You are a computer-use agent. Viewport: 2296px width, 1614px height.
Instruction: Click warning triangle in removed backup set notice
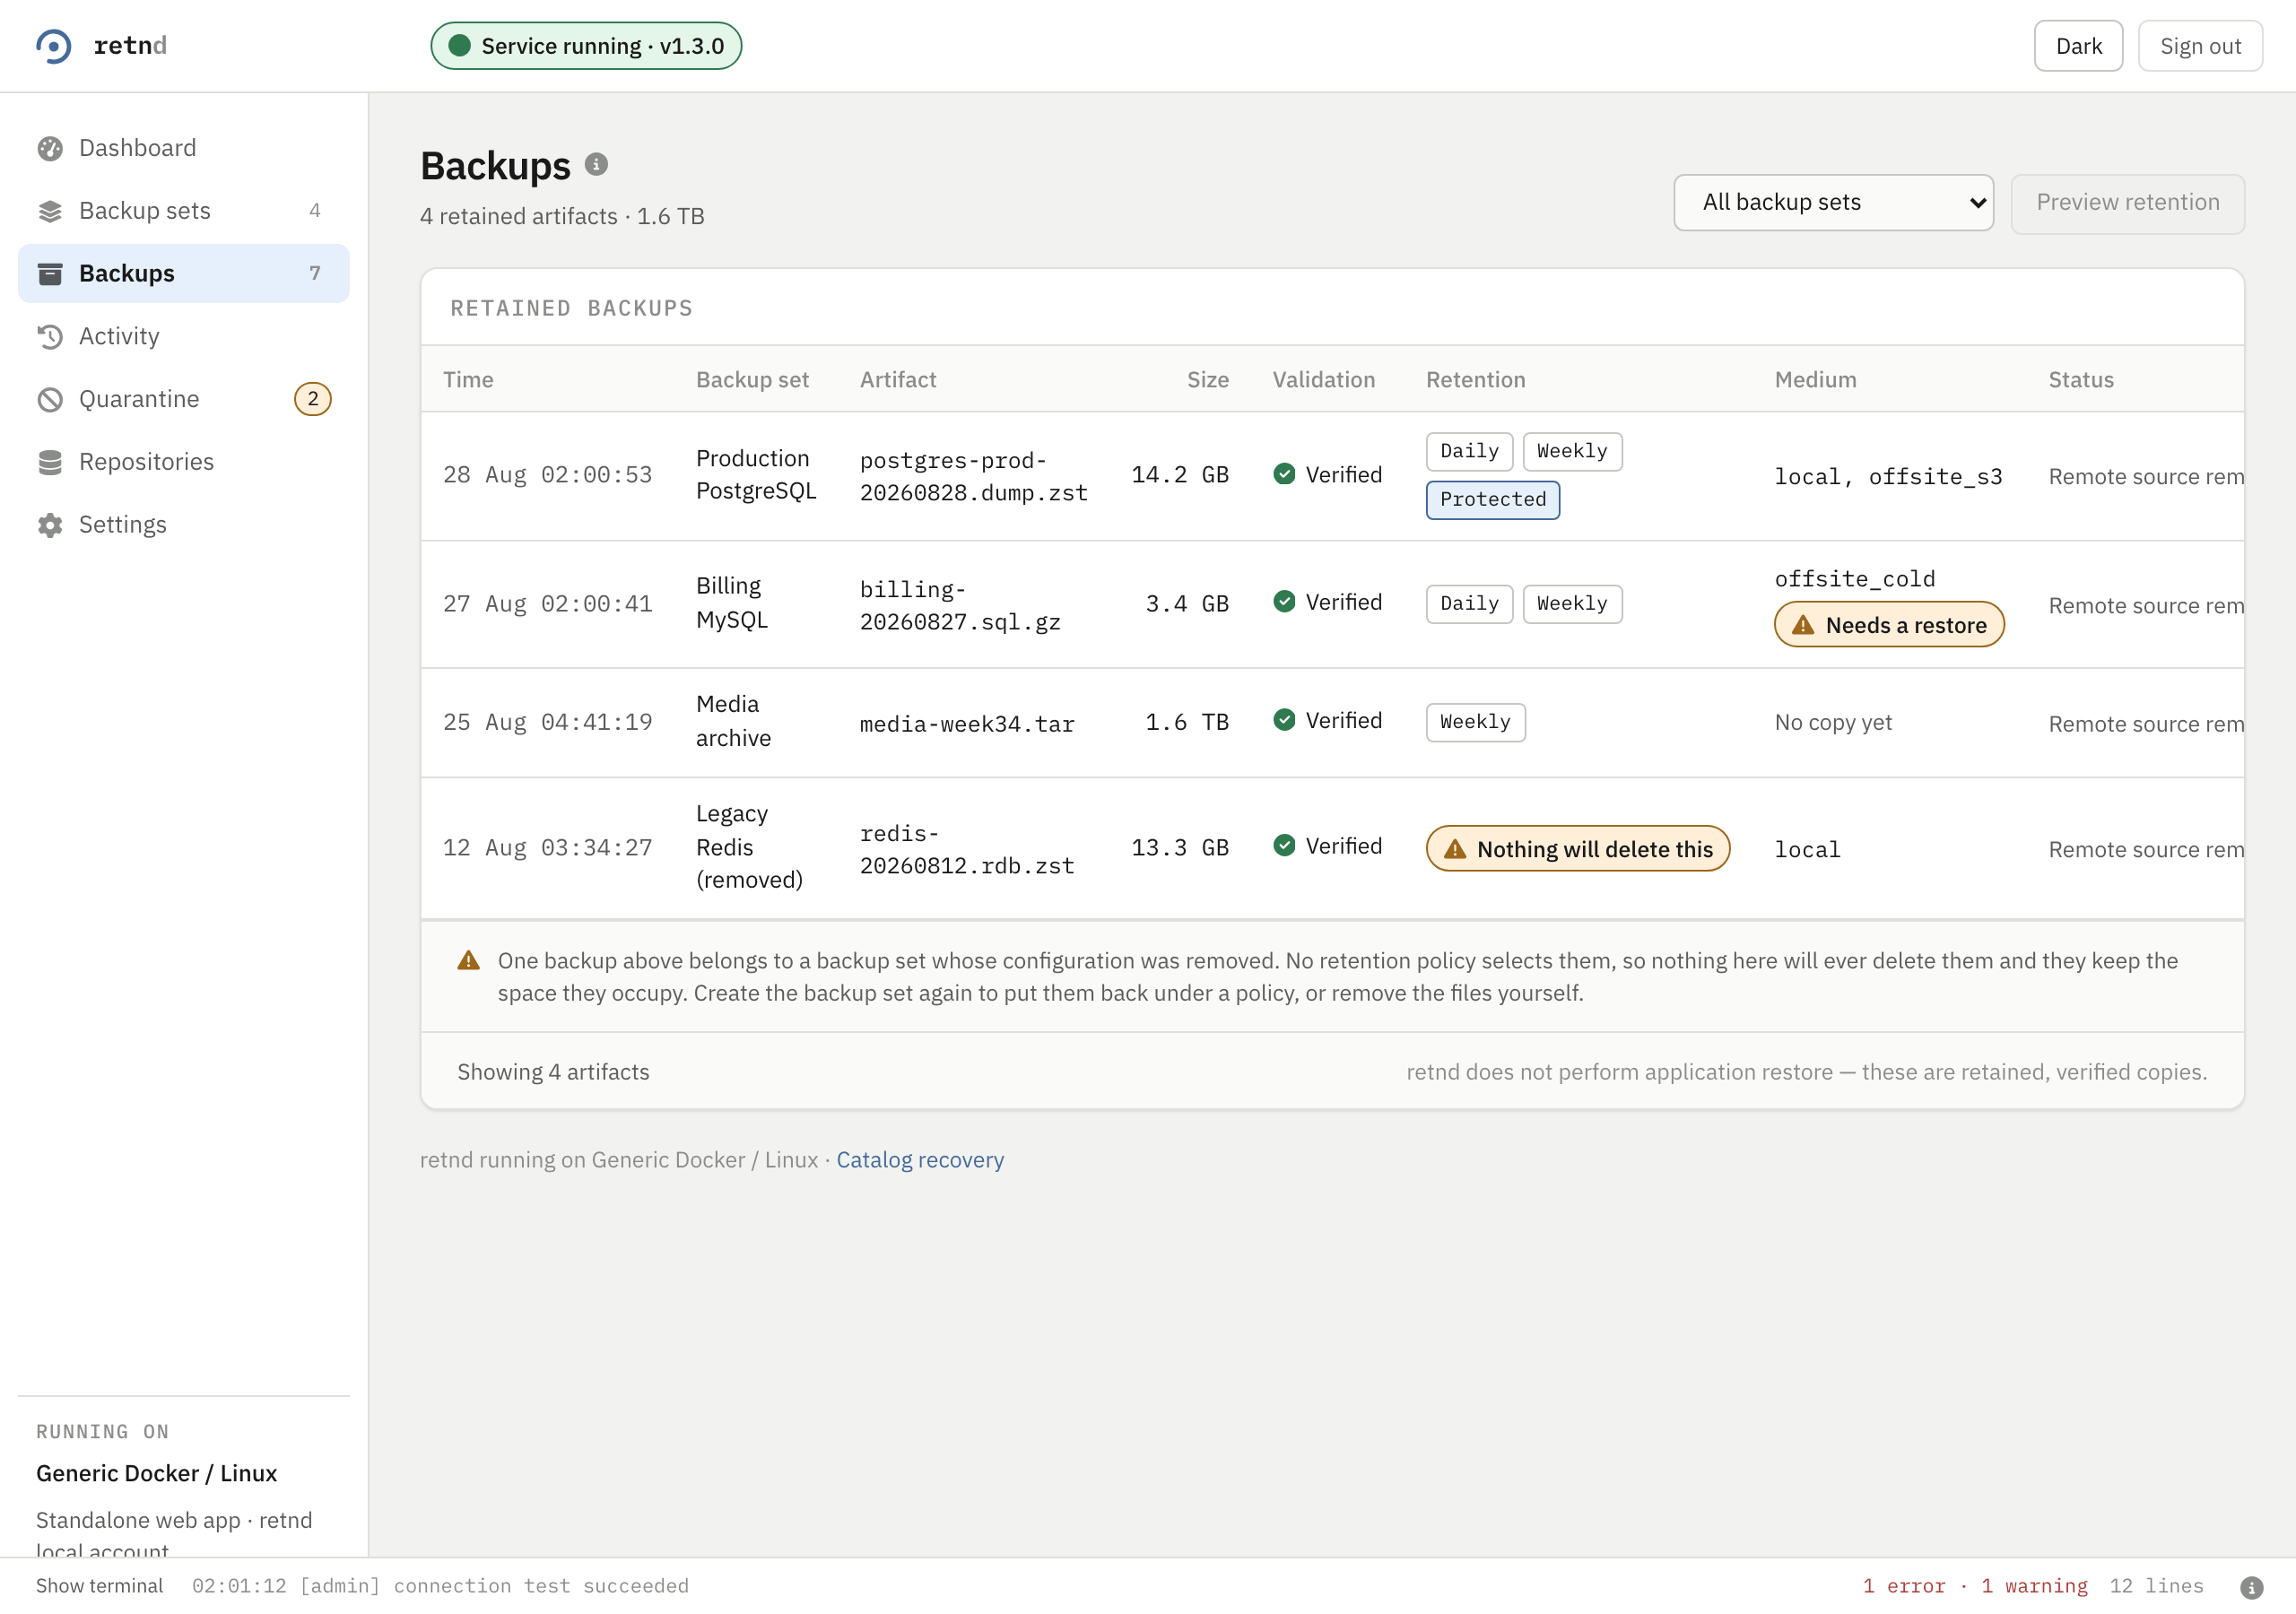coord(468,960)
